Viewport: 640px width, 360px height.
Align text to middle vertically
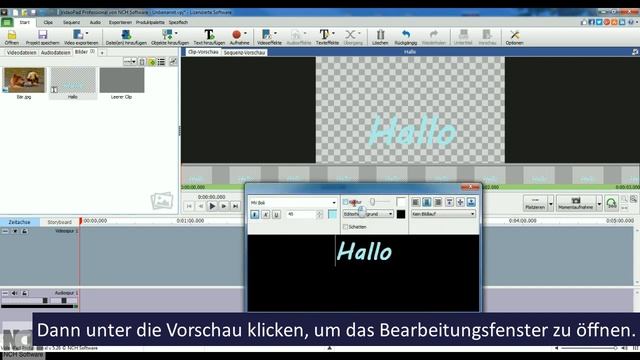(x=460, y=202)
